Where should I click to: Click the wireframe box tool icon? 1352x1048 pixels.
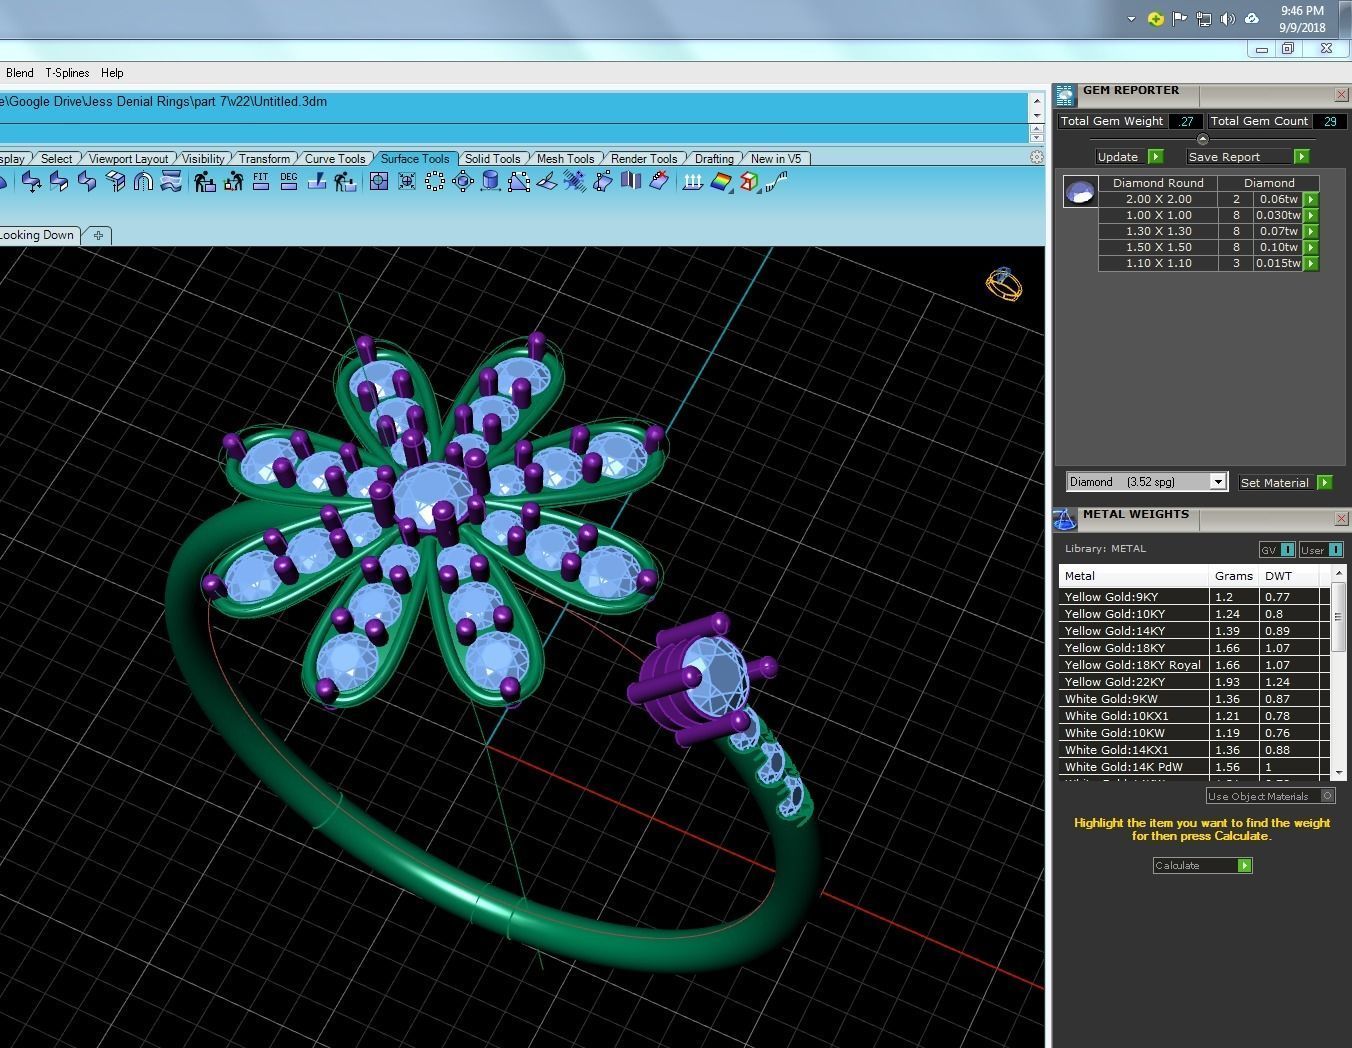[x=748, y=181]
